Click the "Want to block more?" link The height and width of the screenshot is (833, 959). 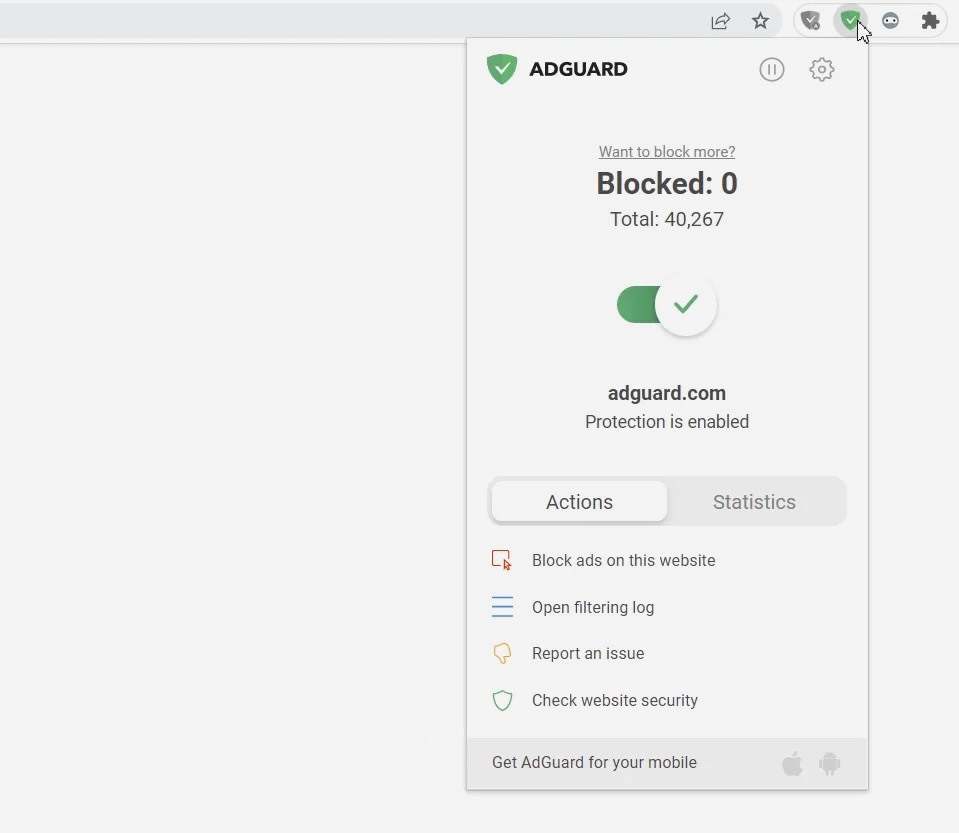click(667, 152)
